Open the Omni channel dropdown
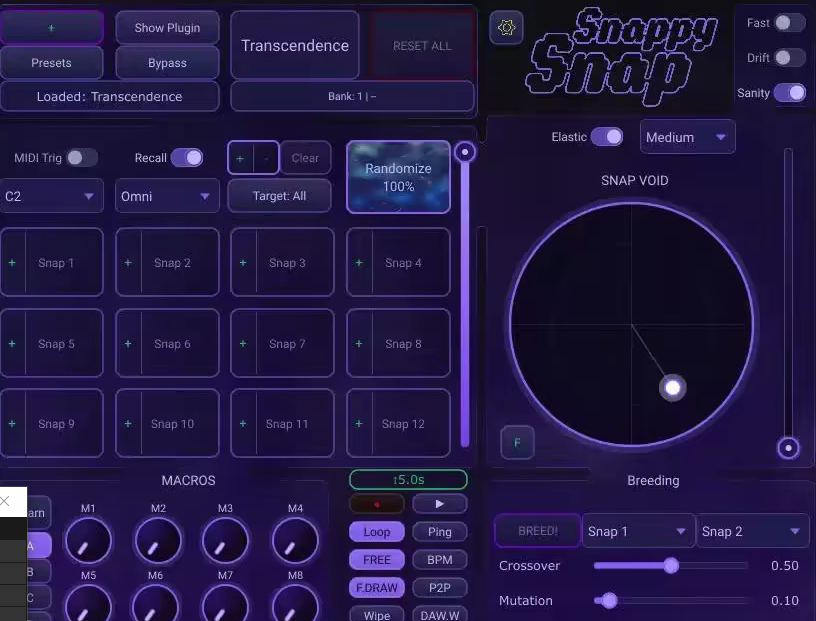816x621 pixels. click(x=166, y=196)
